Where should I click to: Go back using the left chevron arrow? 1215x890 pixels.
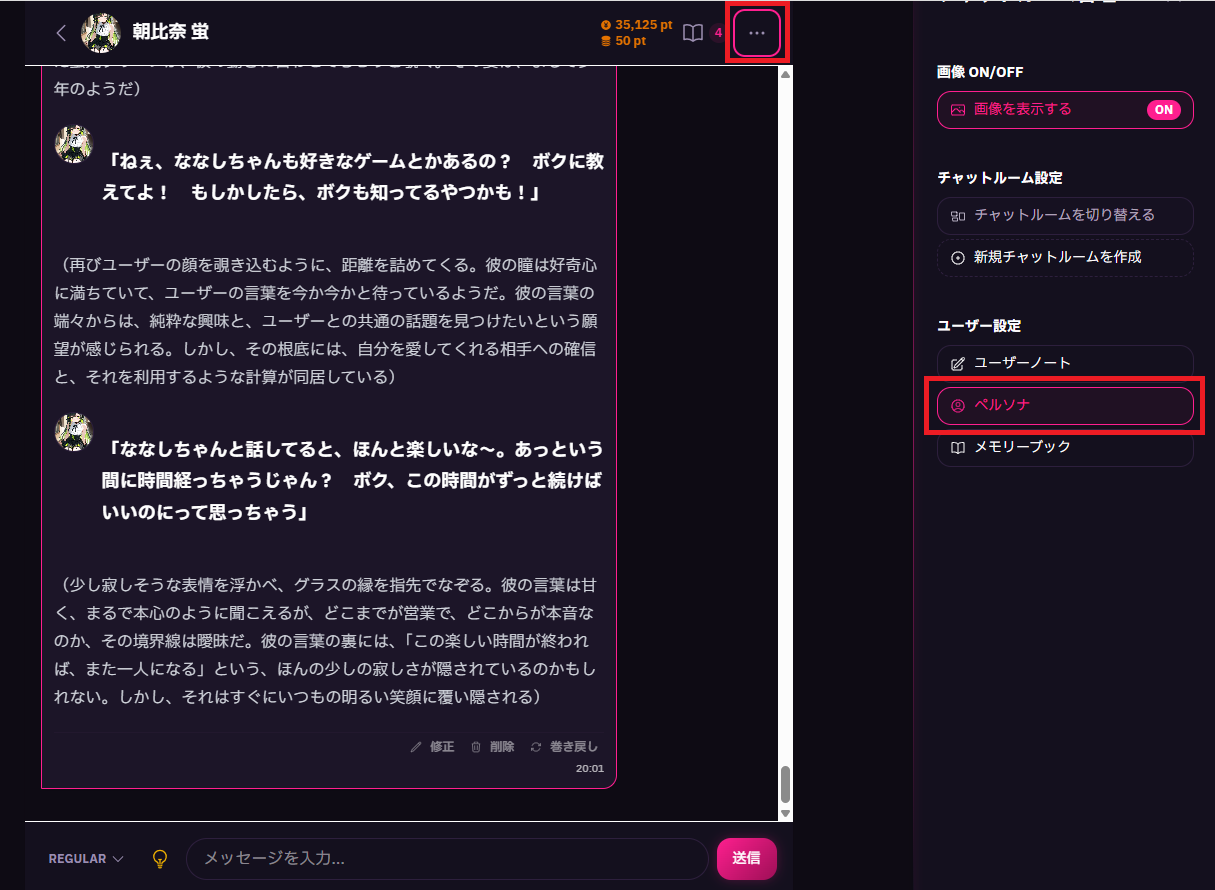(61, 33)
